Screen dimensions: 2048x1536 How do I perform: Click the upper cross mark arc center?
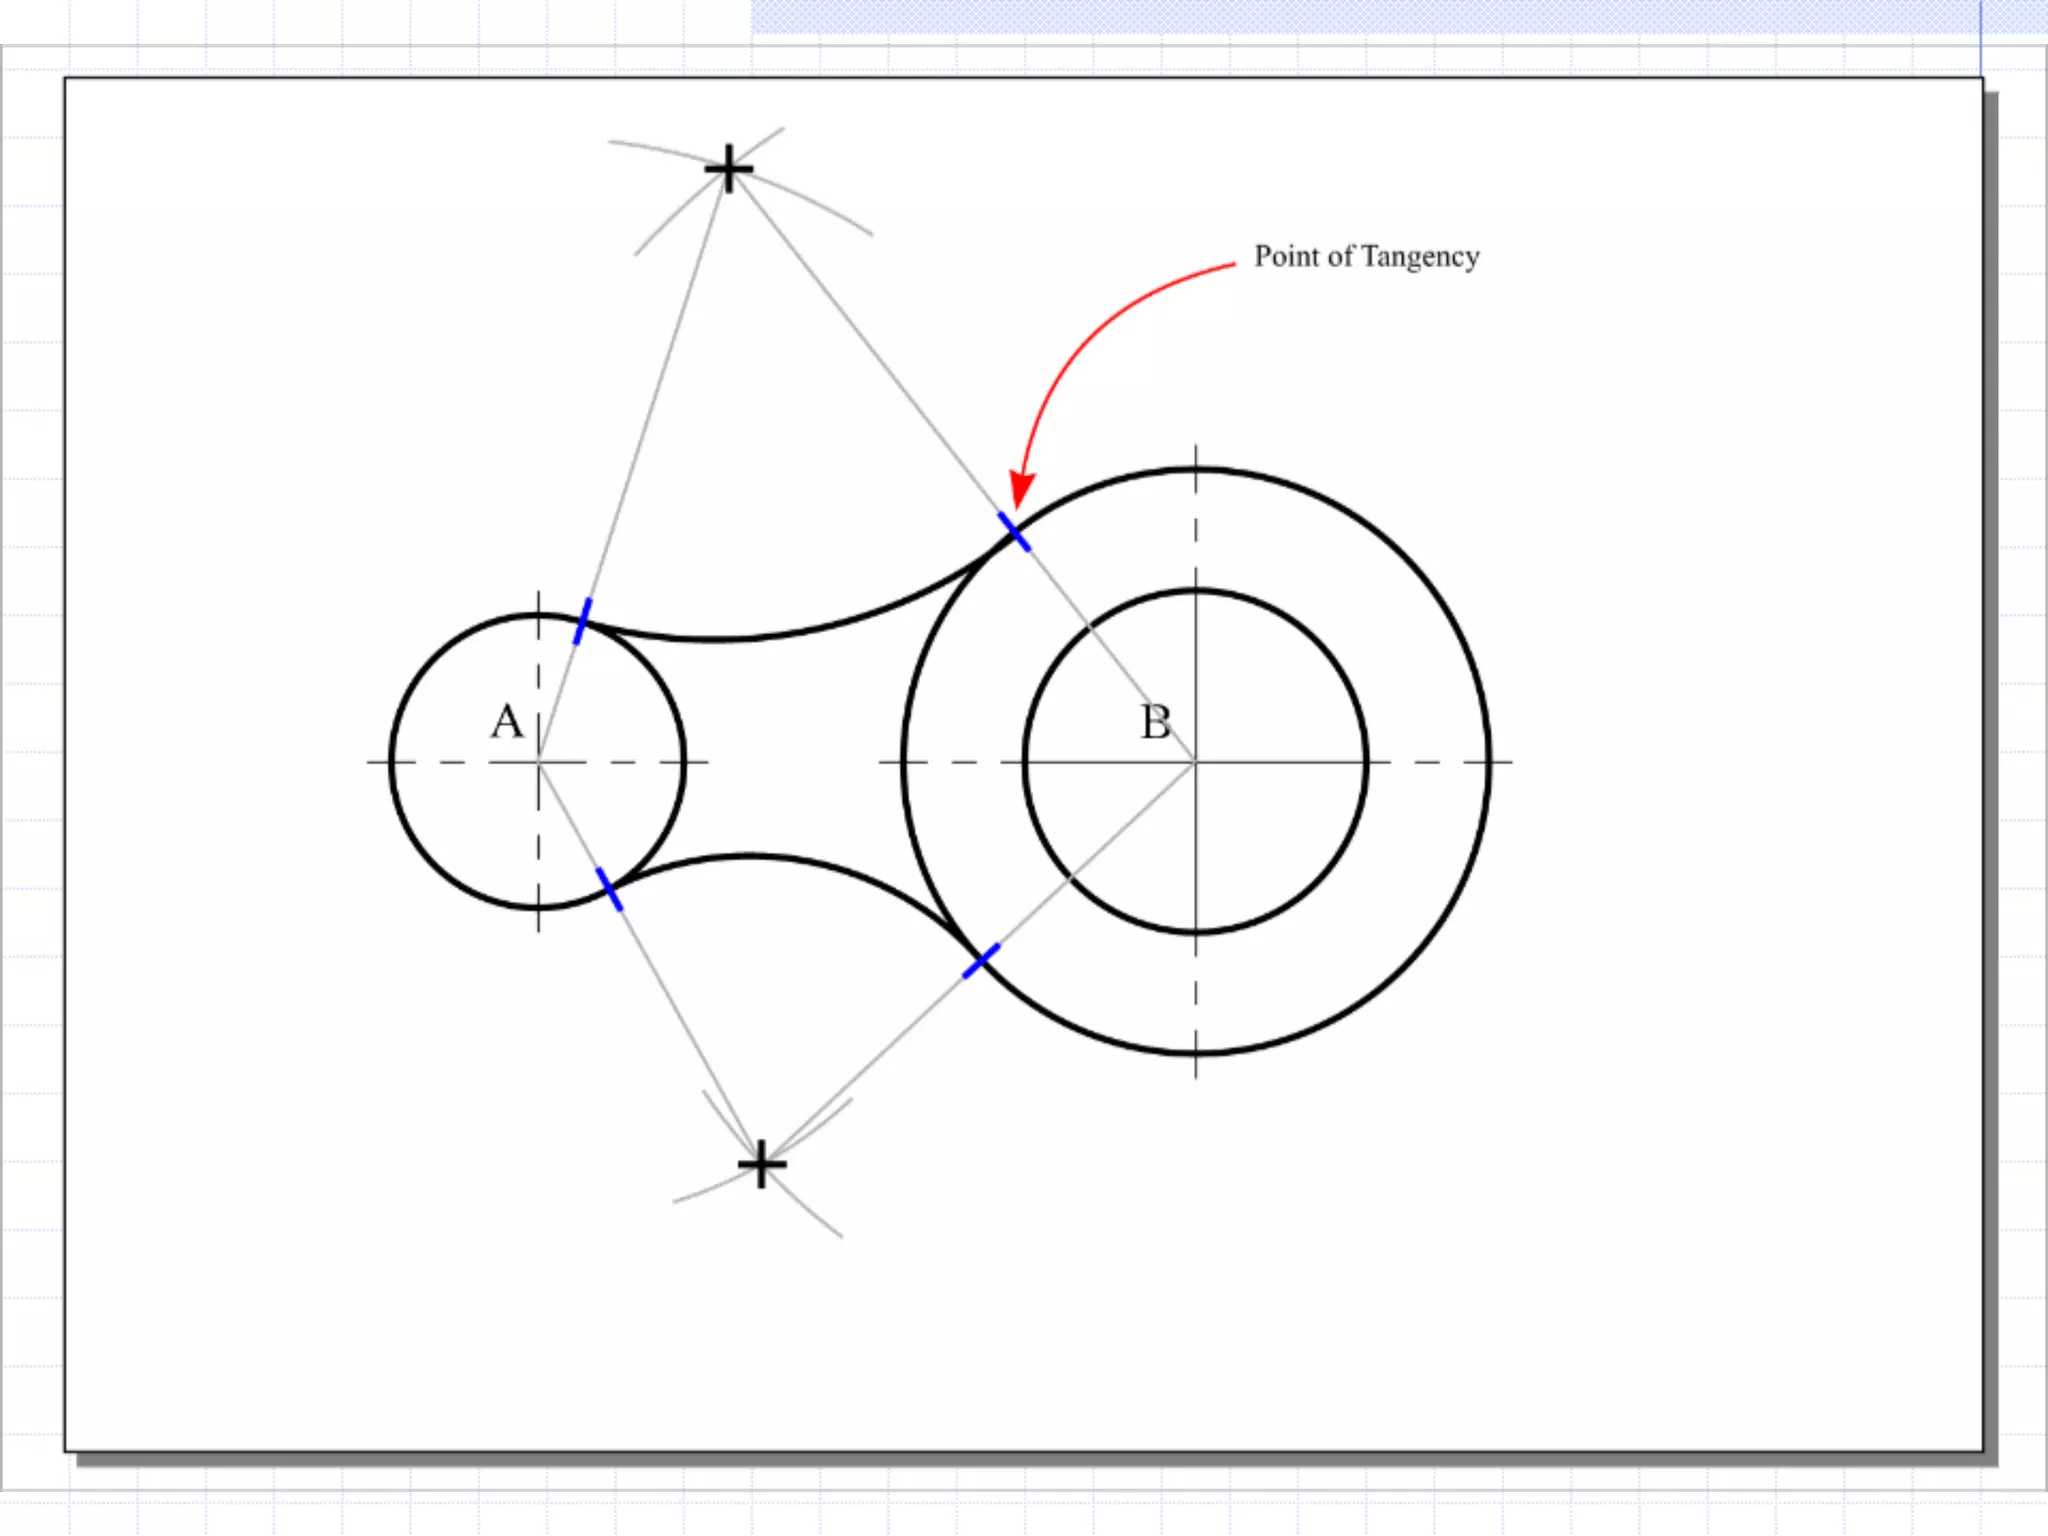pos(729,168)
